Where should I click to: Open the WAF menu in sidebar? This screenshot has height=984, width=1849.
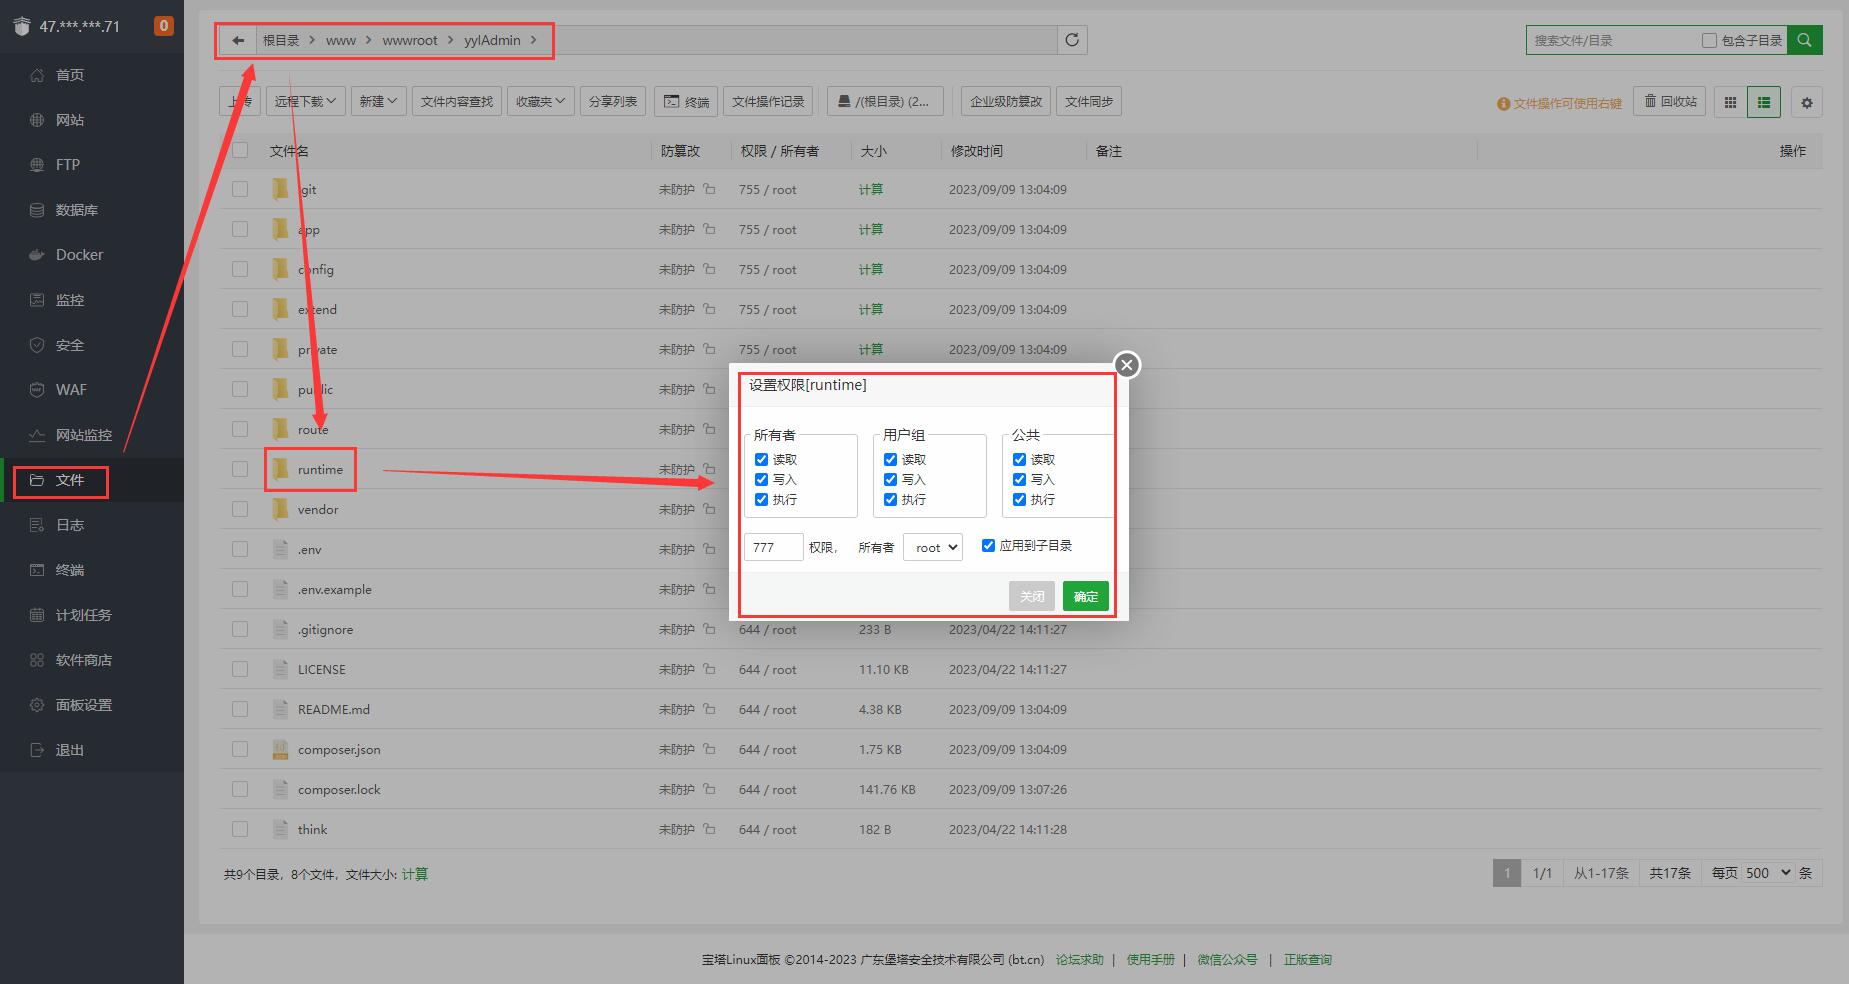point(71,390)
